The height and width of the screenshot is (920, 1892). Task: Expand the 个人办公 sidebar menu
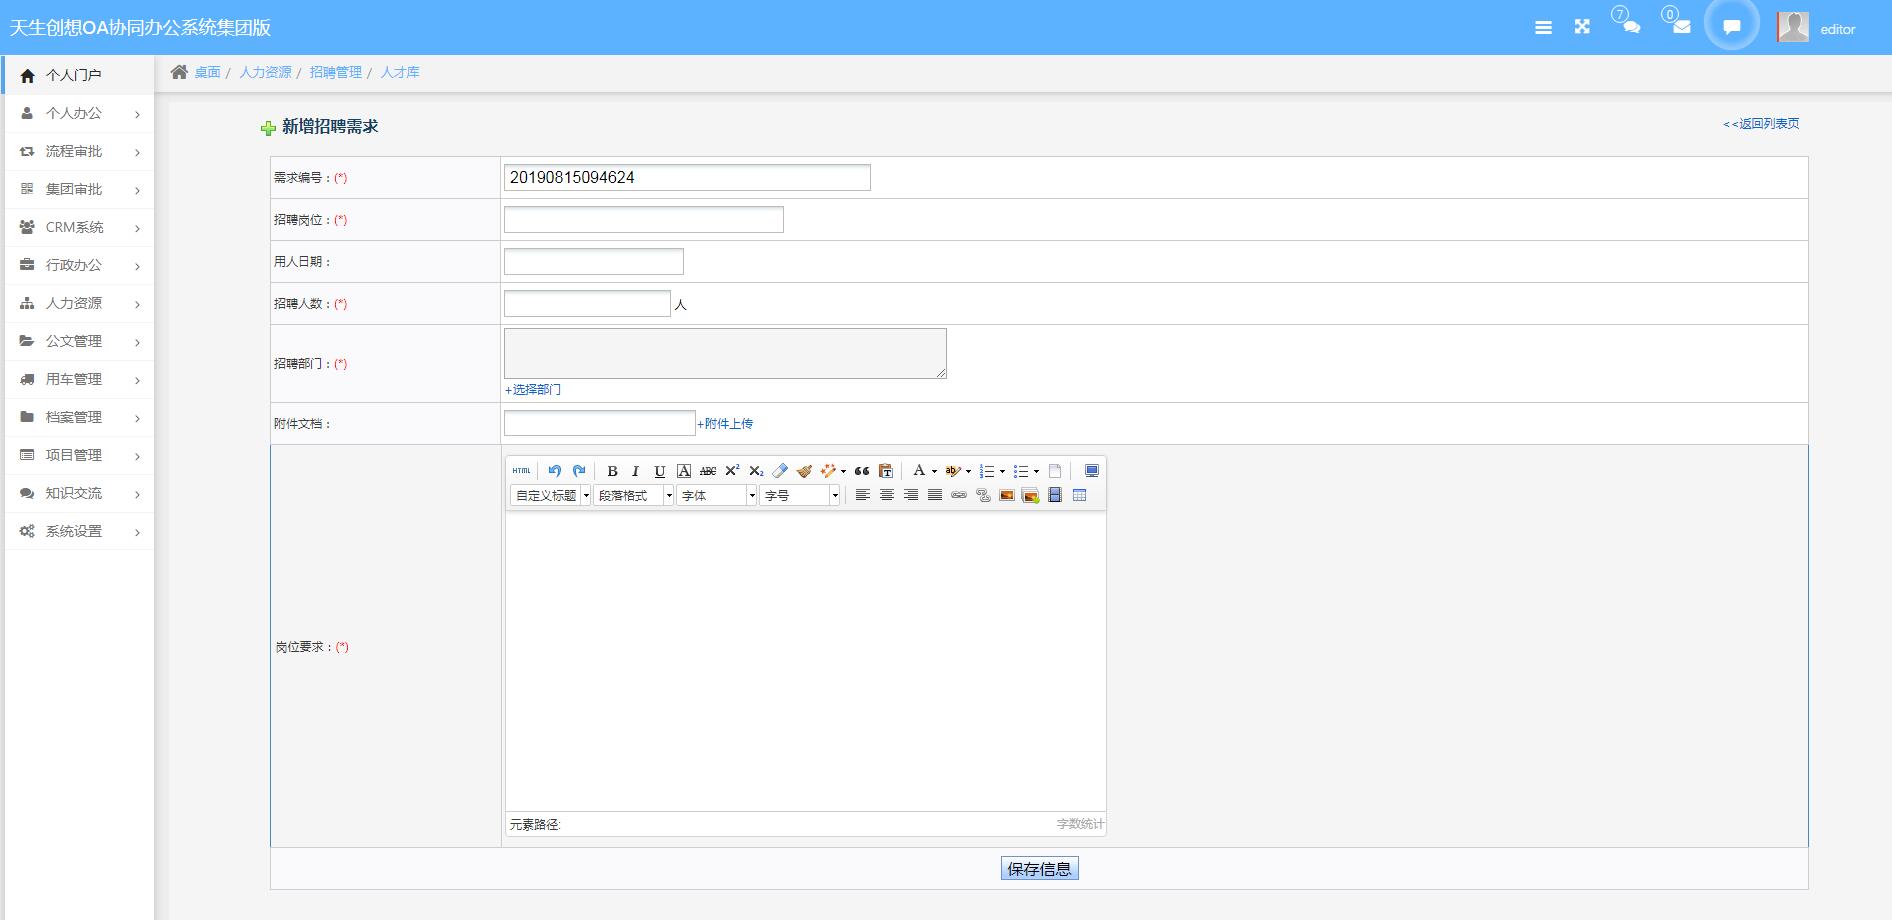[79, 113]
